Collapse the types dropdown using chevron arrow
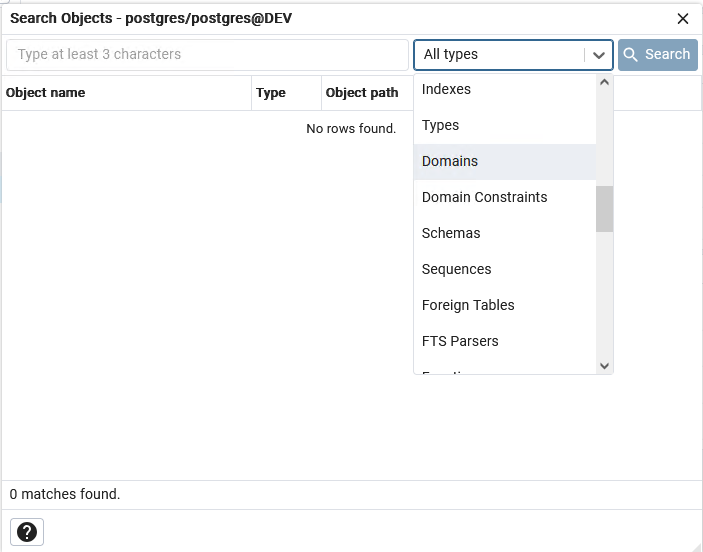This screenshot has width=703, height=552. (599, 55)
